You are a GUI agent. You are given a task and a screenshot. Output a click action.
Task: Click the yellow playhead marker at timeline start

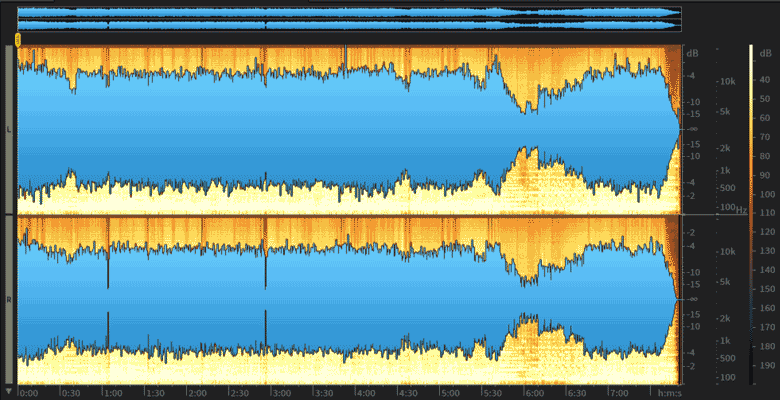point(18,39)
